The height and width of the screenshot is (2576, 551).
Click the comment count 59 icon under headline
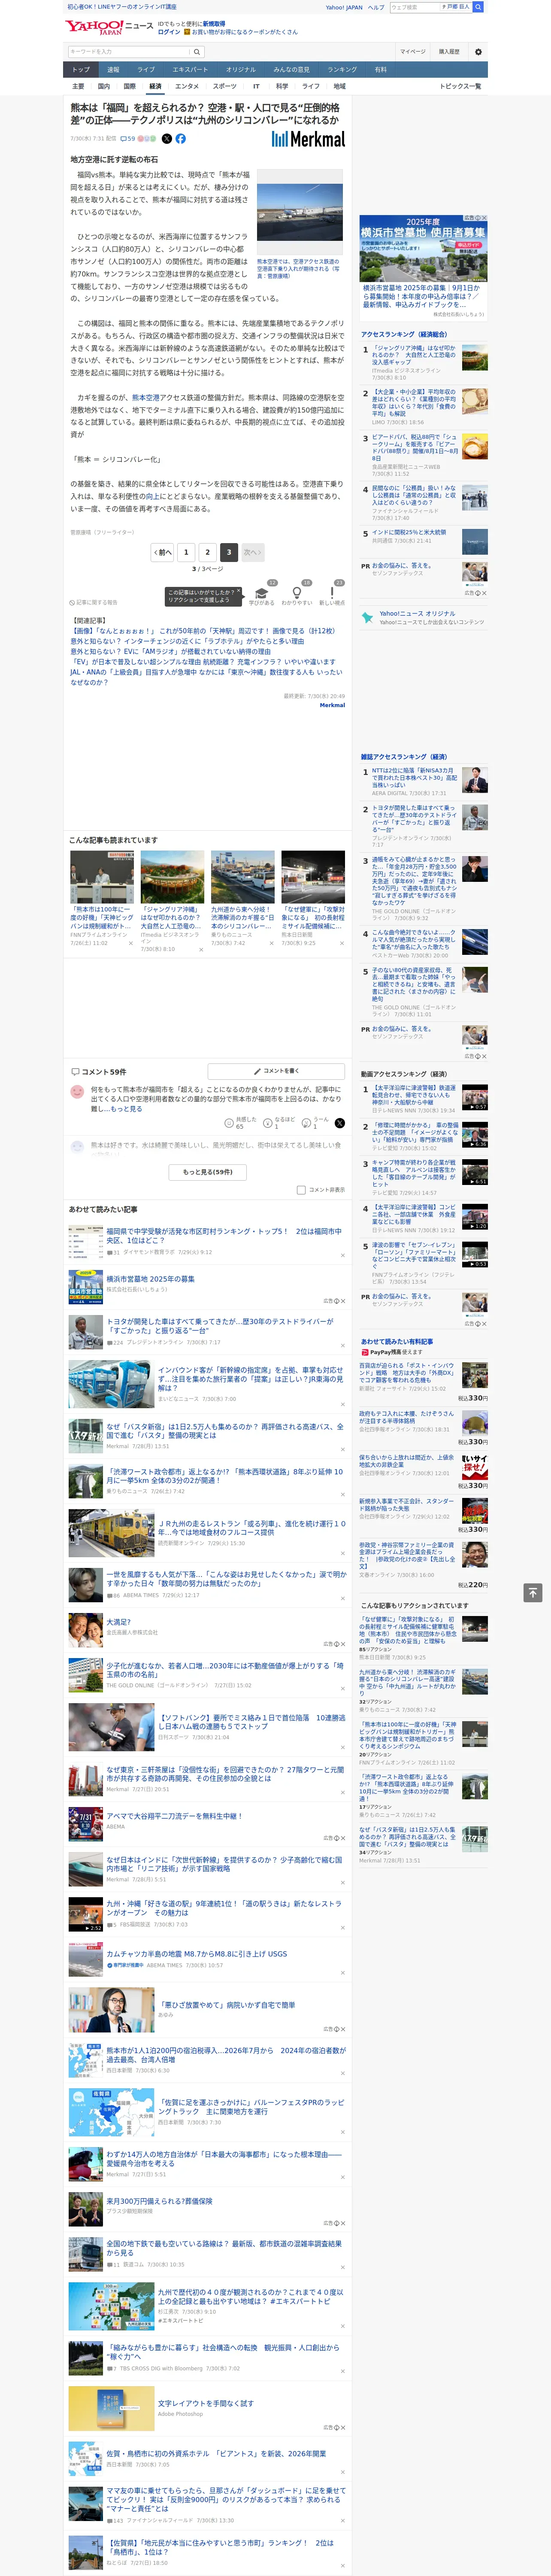tap(128, 139)
